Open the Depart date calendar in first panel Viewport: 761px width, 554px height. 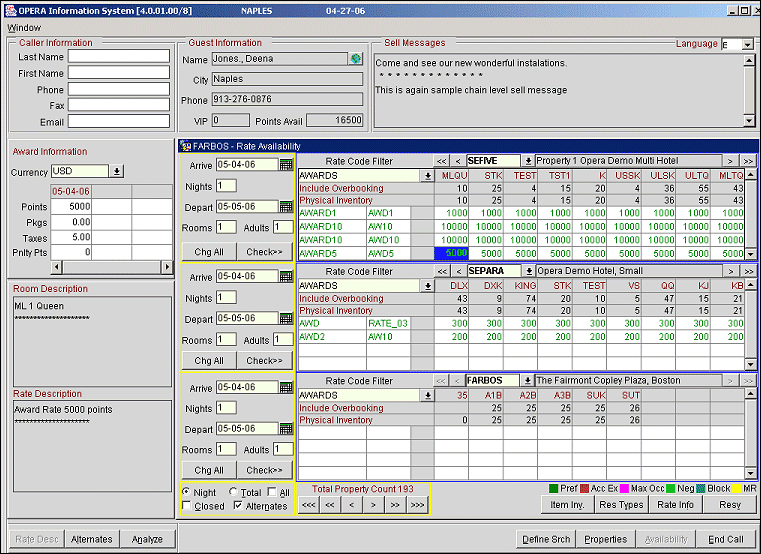[286, 207]
